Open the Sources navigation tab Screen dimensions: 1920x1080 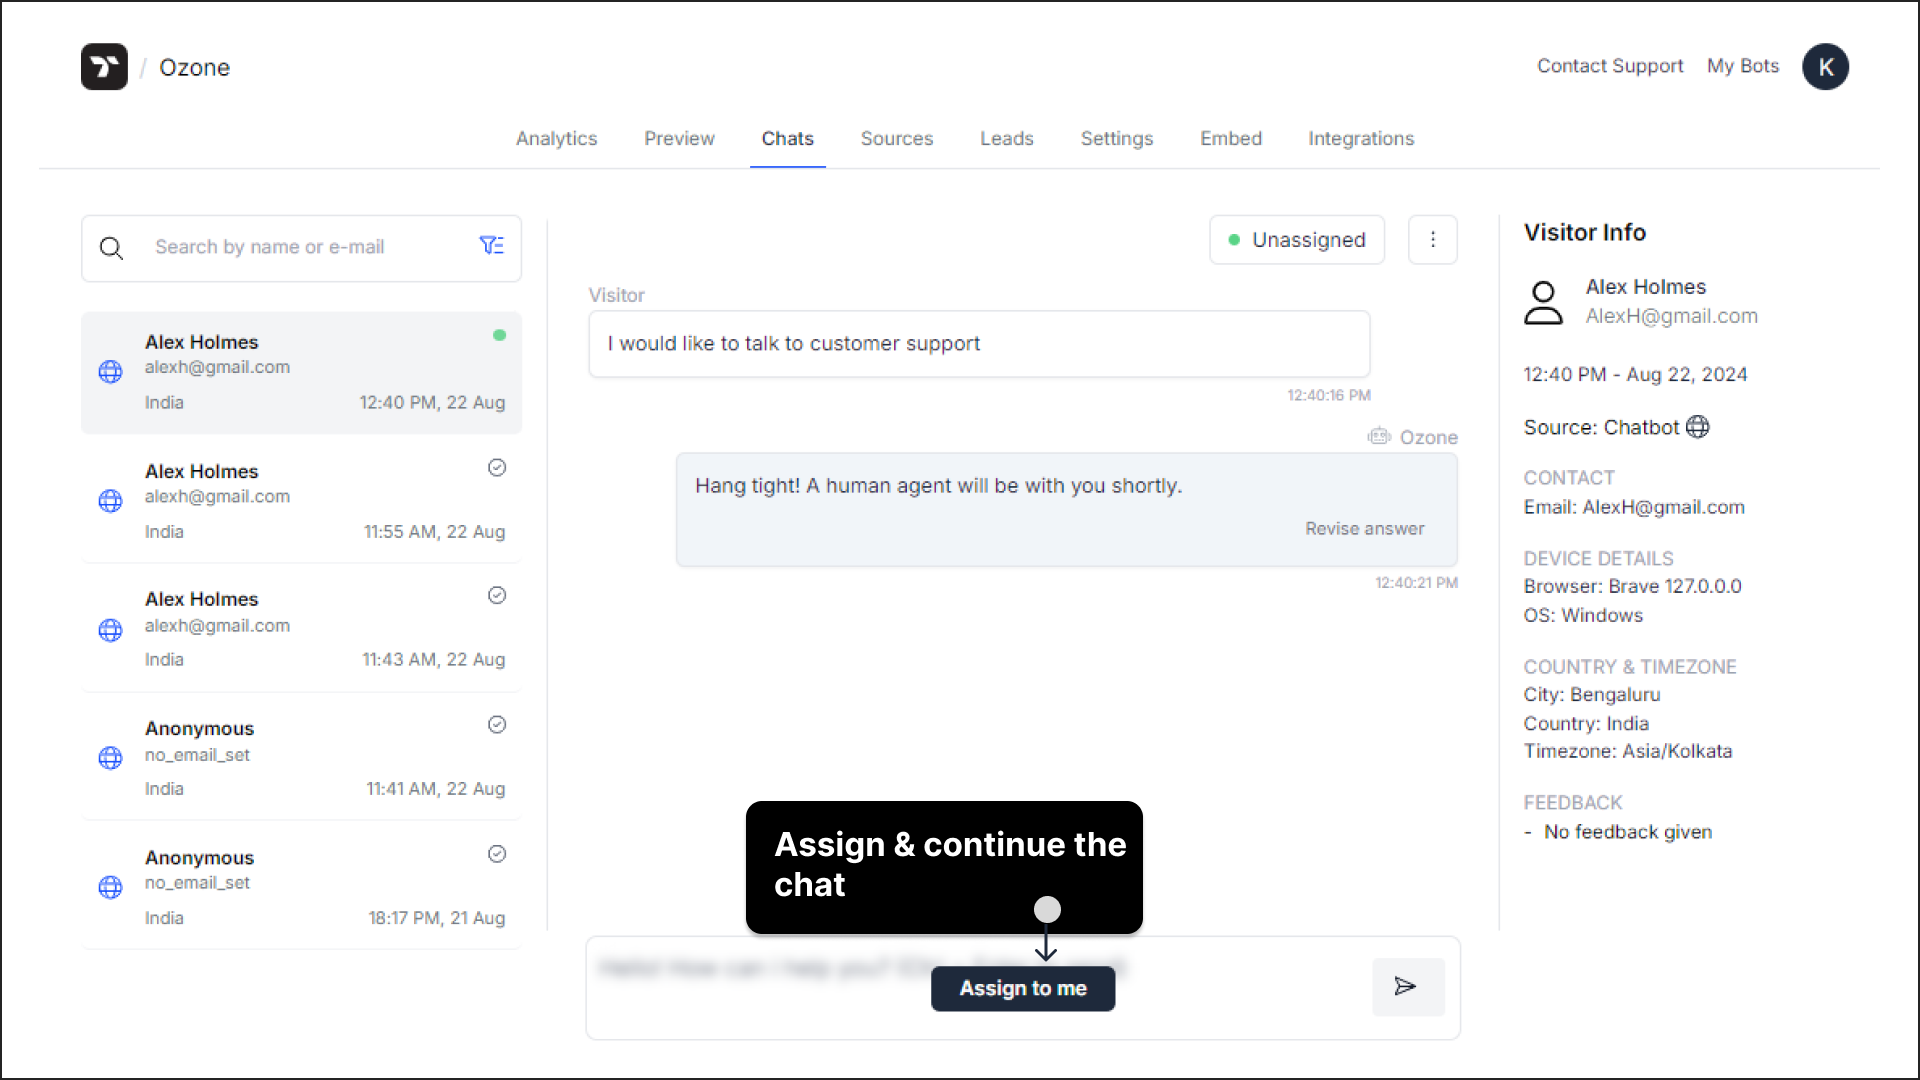pos(897,138)
